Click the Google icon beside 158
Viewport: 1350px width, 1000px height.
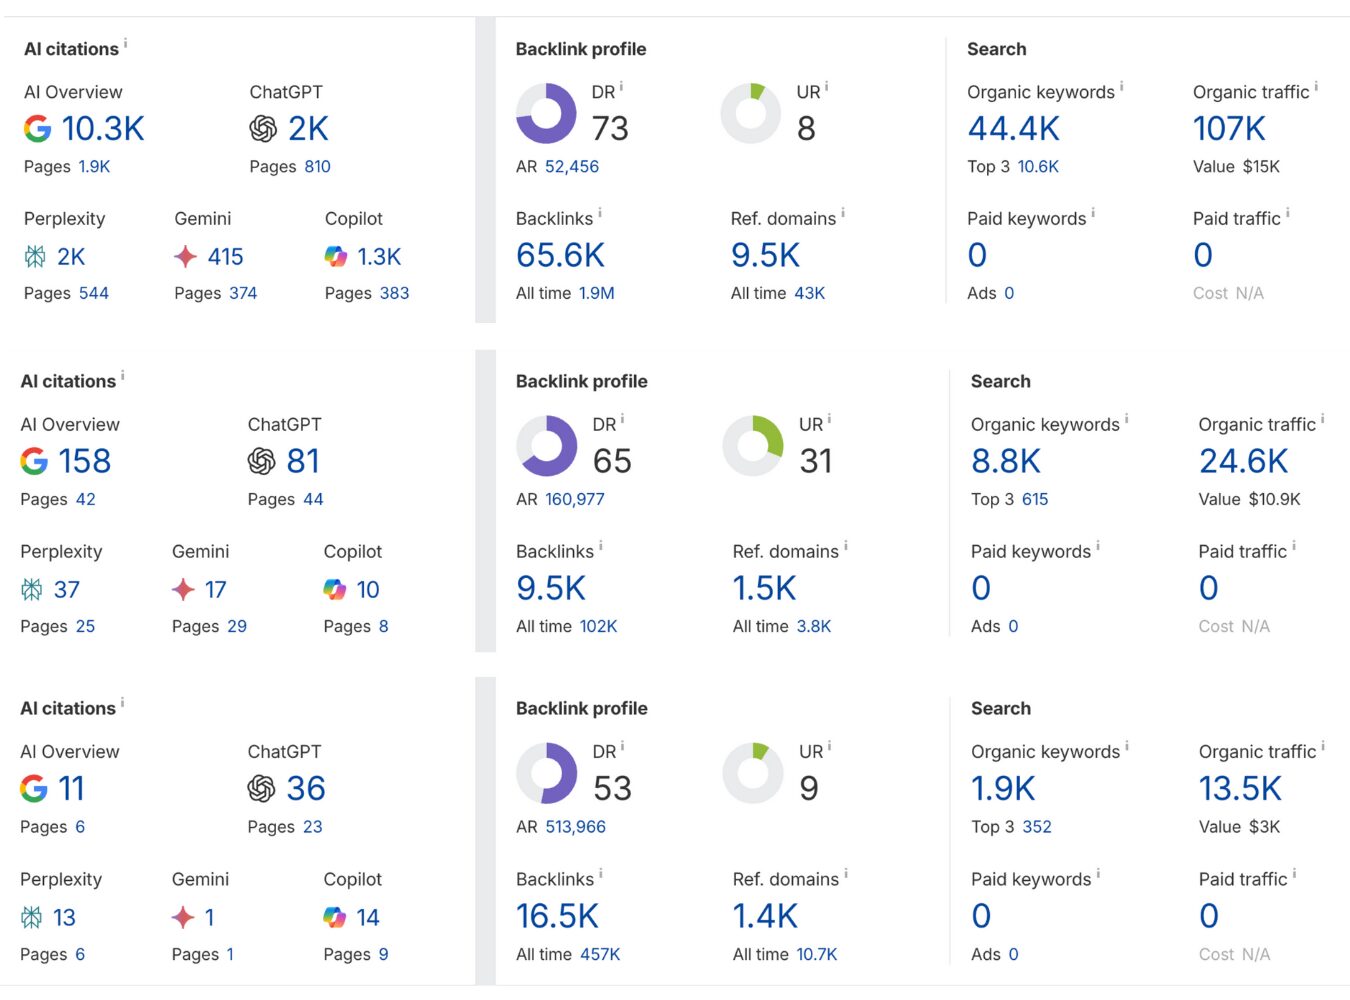click(34, 461)
